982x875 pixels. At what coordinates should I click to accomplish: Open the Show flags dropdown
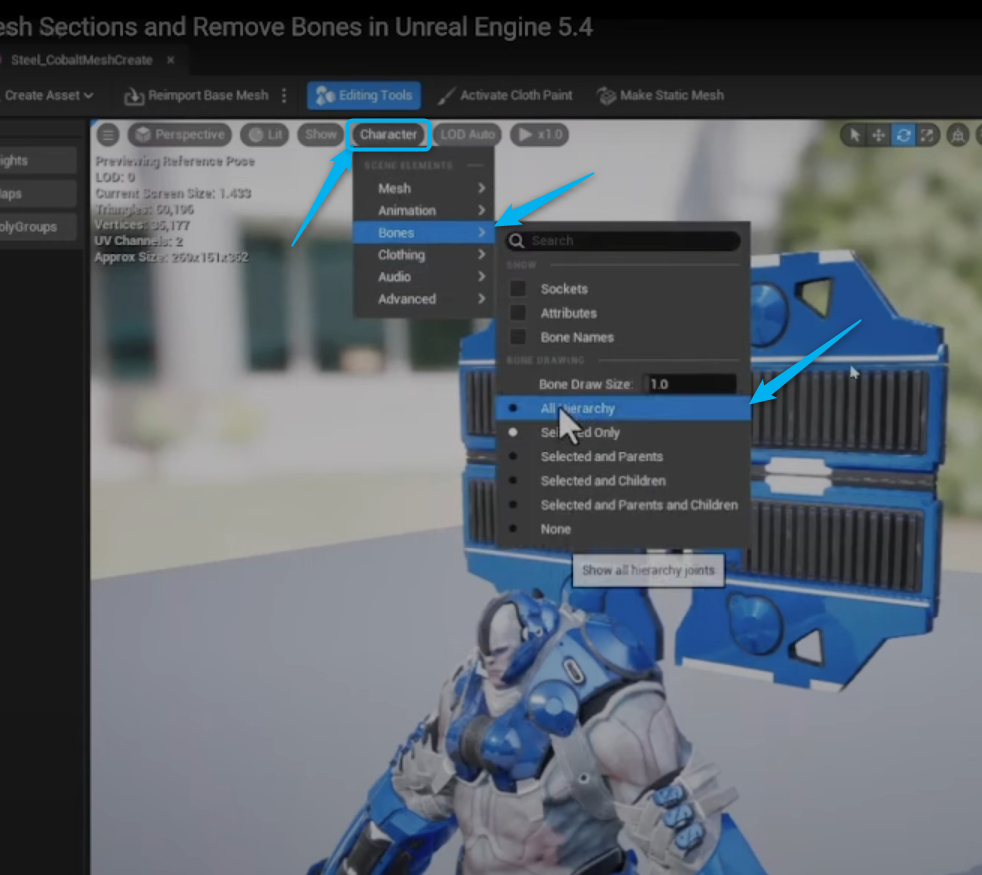coord(321,135)
